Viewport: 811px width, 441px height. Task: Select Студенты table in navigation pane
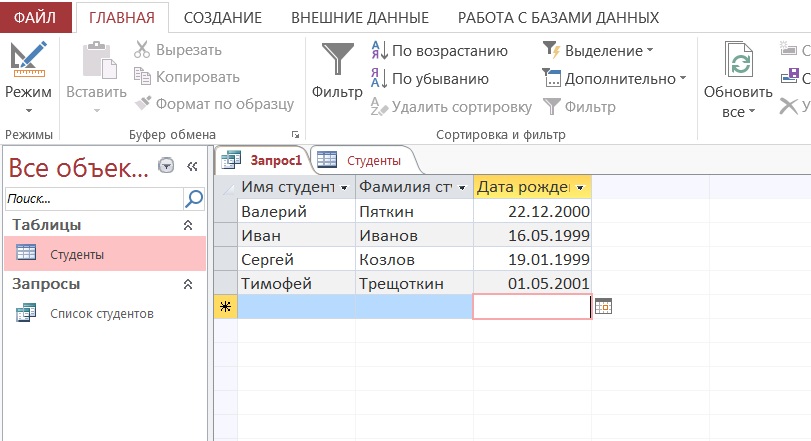[x=105, y=254]
